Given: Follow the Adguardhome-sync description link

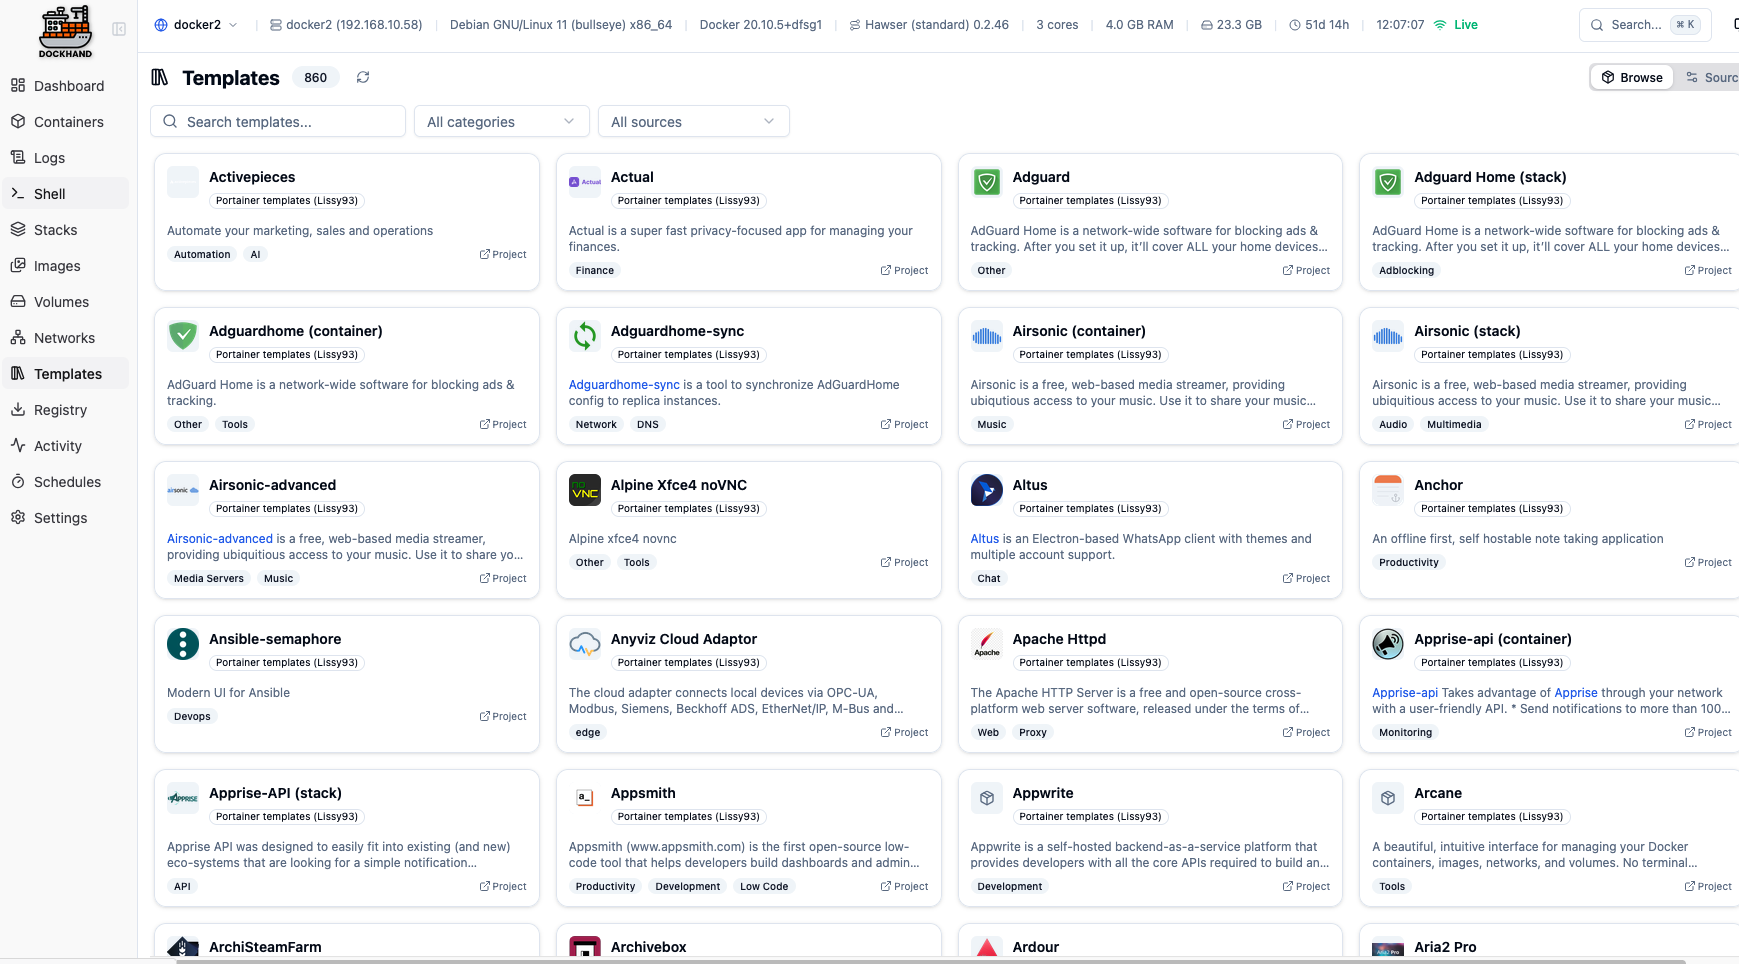Looking at the screenshot, I should click(x=624, y=385).
